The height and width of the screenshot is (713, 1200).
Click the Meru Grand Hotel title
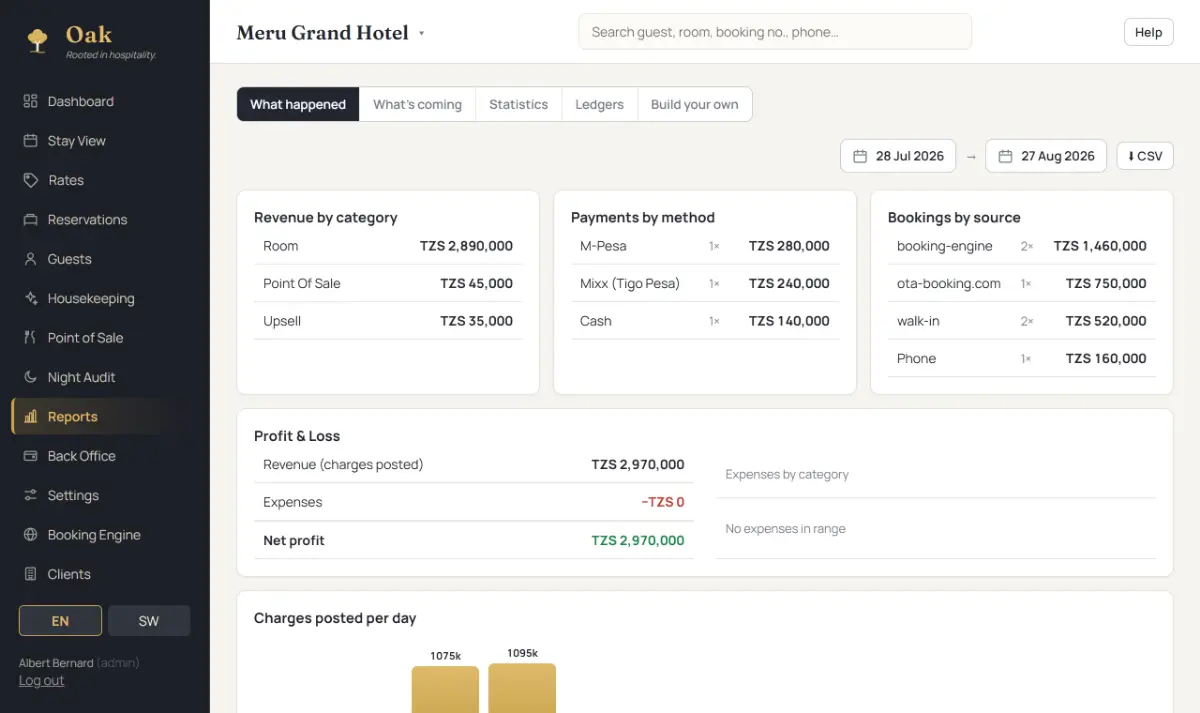coord(322,32)
